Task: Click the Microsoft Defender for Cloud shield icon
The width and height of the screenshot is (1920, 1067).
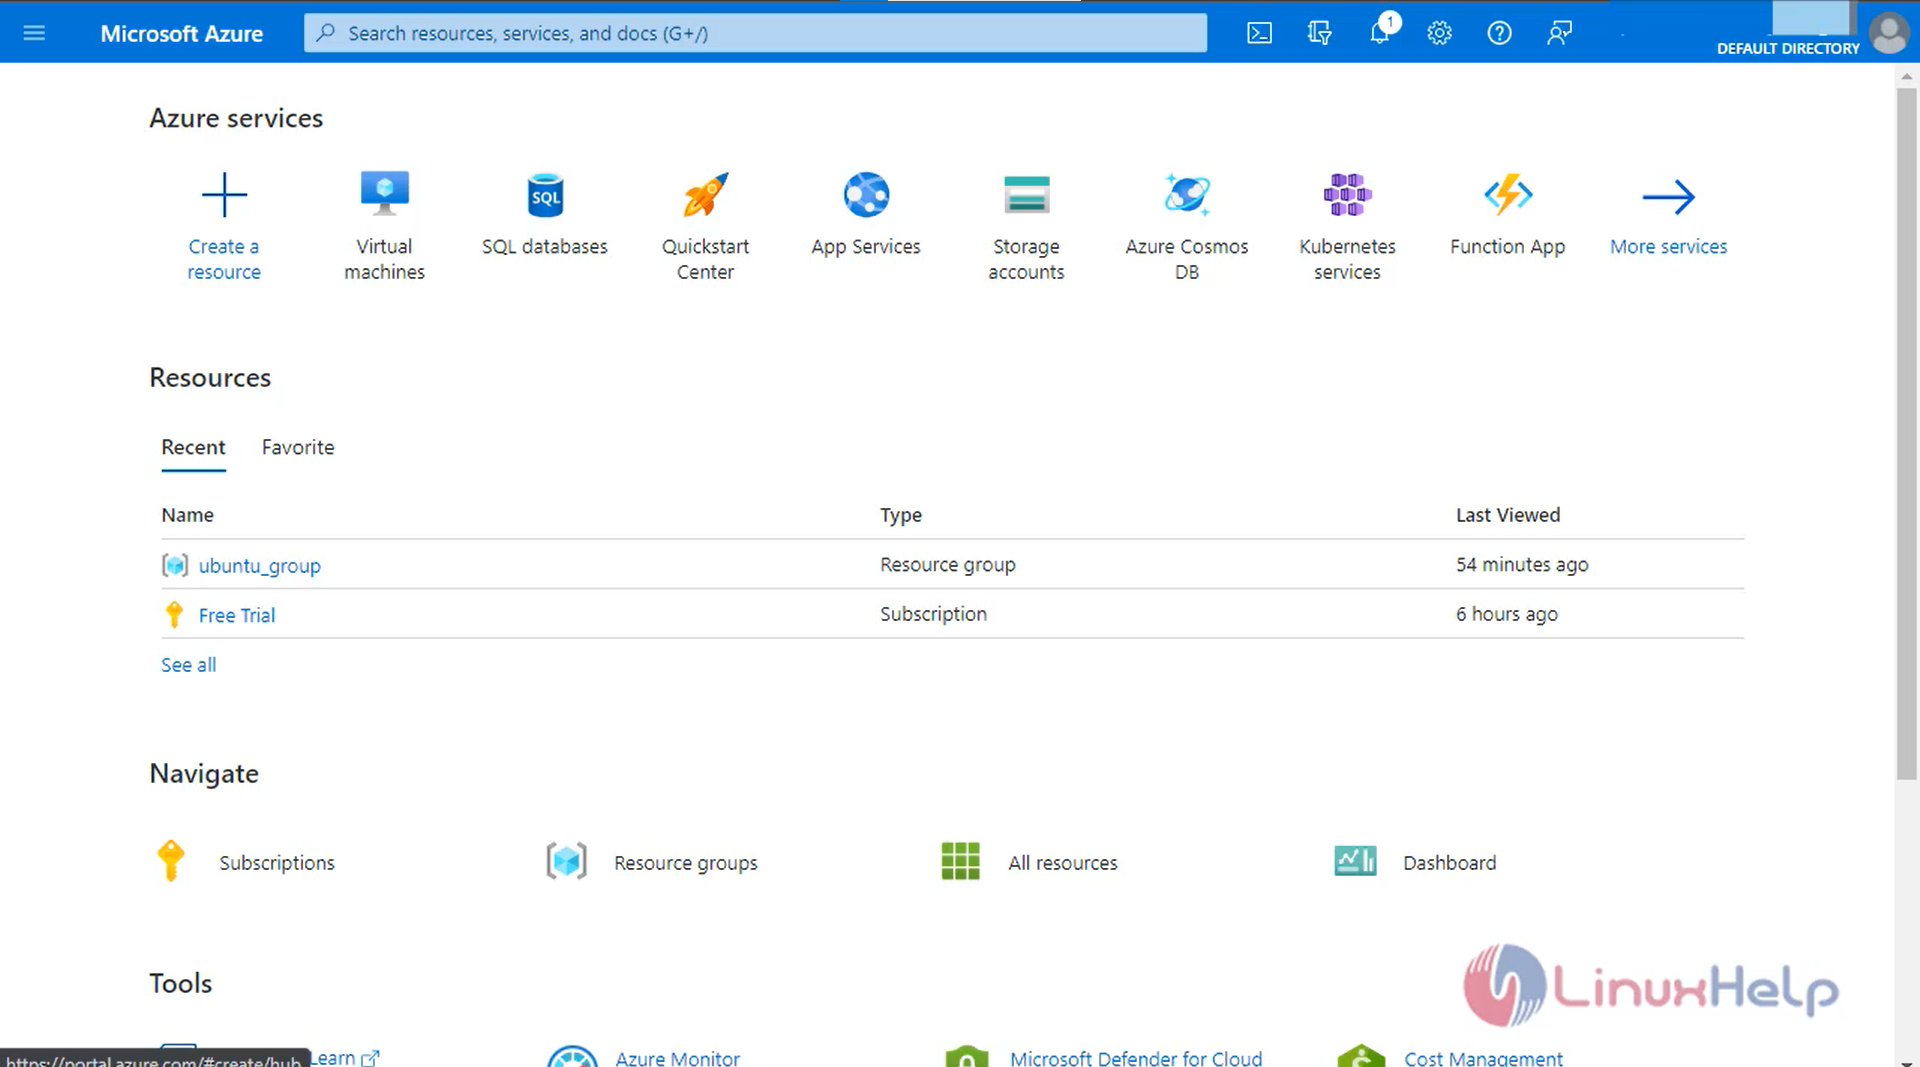Action: (967, 1057)
